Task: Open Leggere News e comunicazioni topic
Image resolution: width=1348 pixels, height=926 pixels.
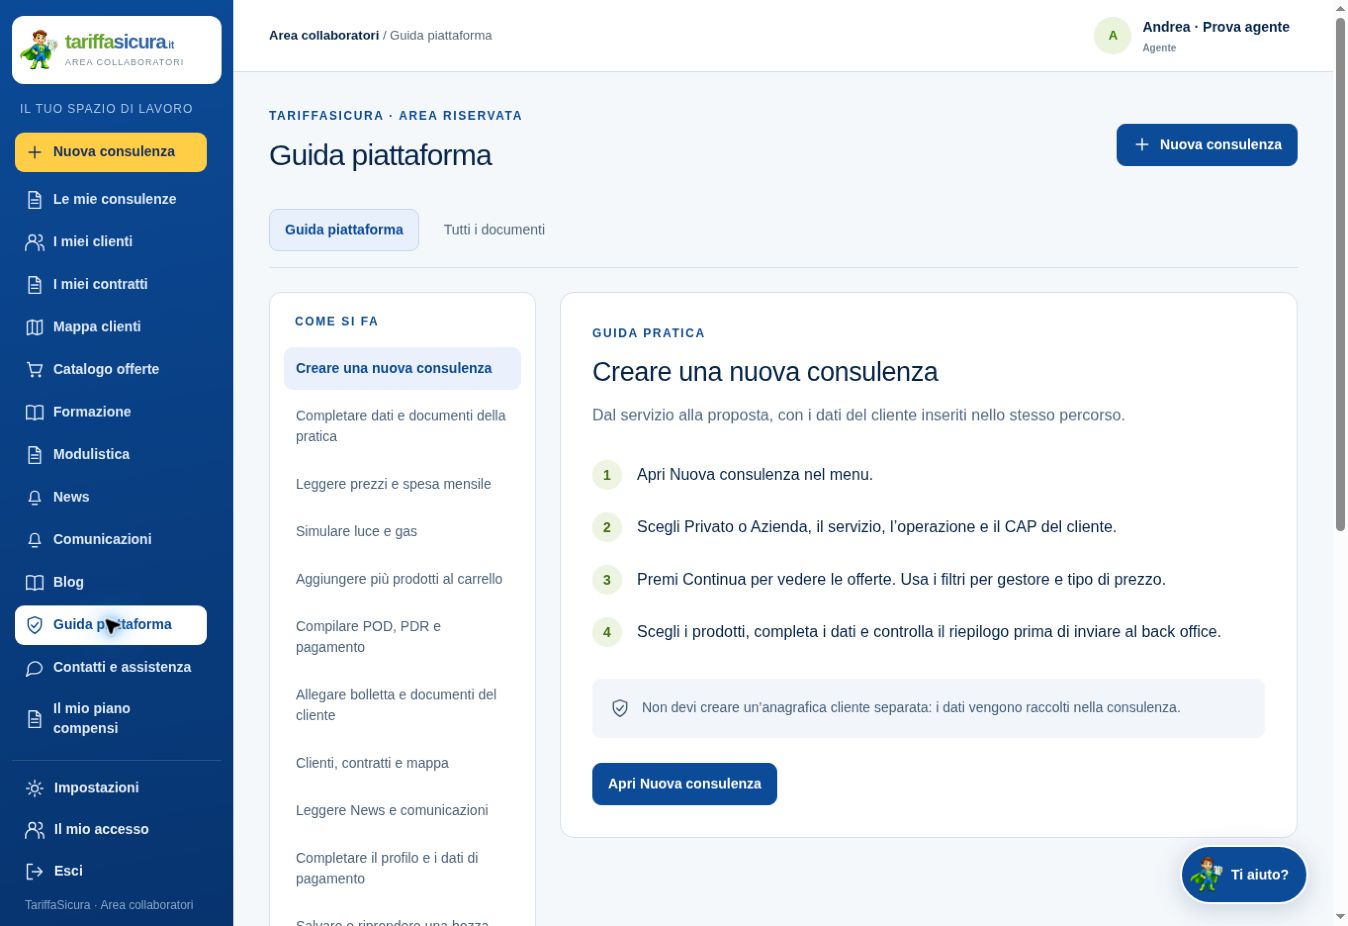Action: point(402,810)
